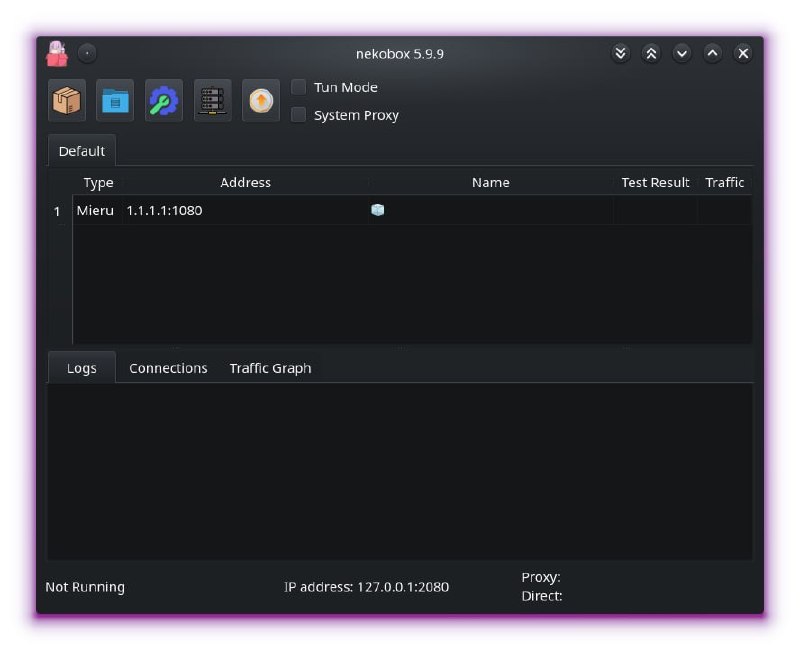Image resolution: width=800 pixels, height=650 pixels.
Task: Click the double up chevron title button
Action: [651, 53]
